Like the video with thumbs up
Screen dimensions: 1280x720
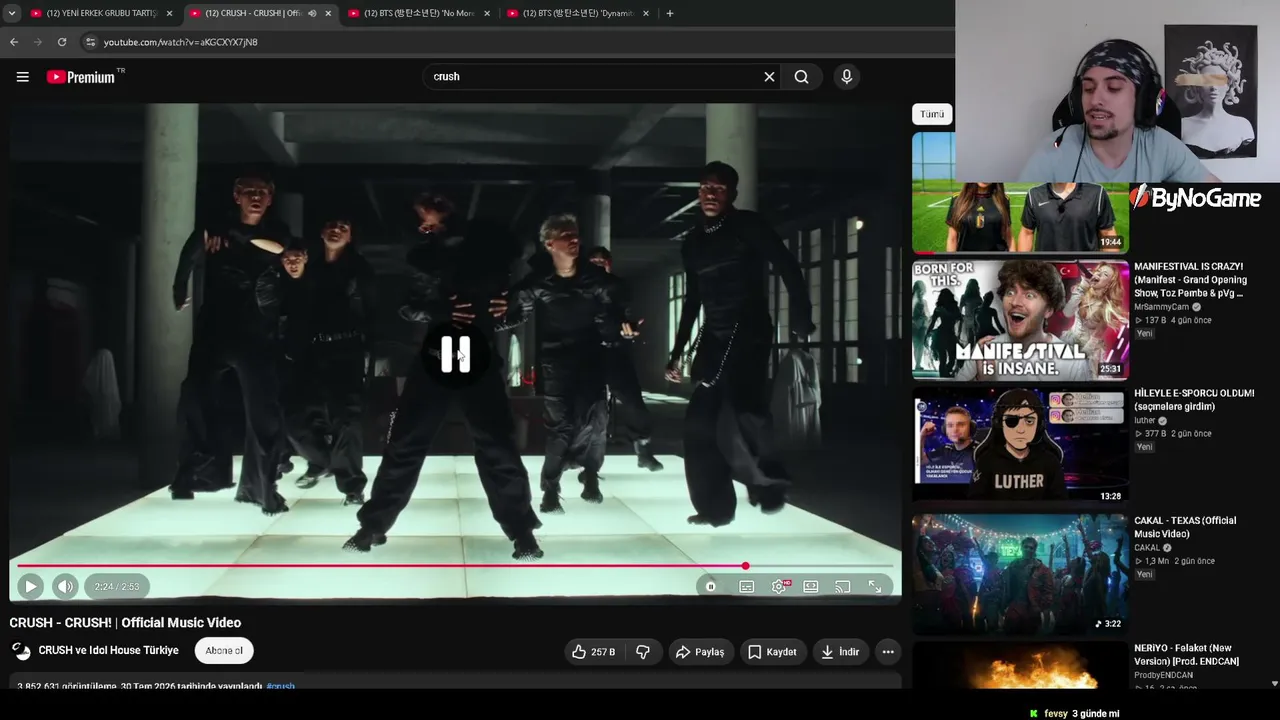(x=593, y=652)
